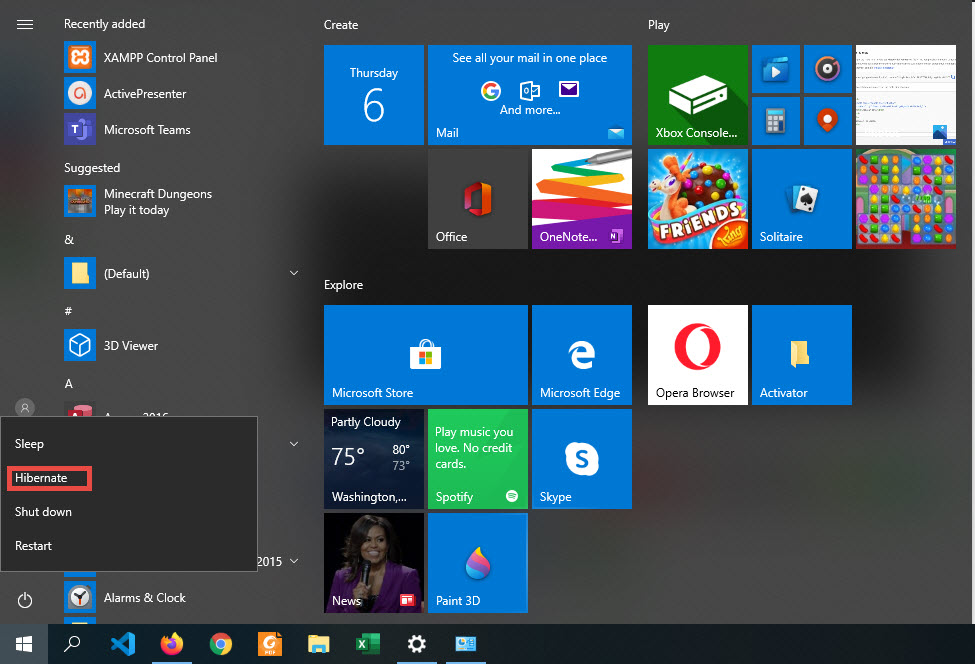Click the Firefox taskbar icon
This screenshot has height=664, width=975.
(x=172, y=644)
